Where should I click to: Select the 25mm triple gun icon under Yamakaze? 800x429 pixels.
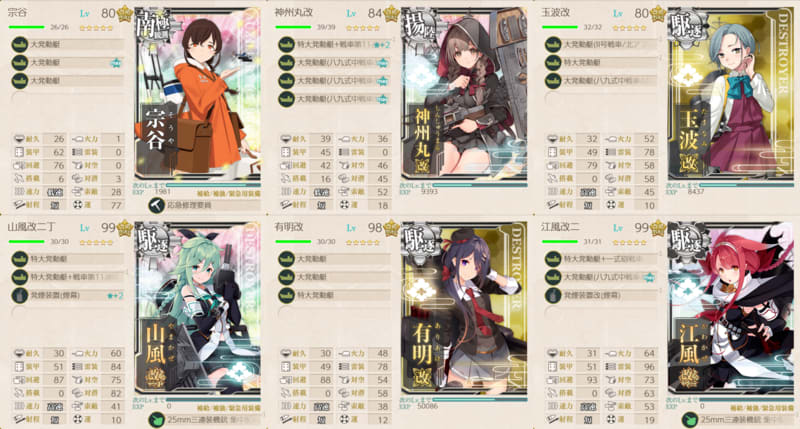click(156, 420)
